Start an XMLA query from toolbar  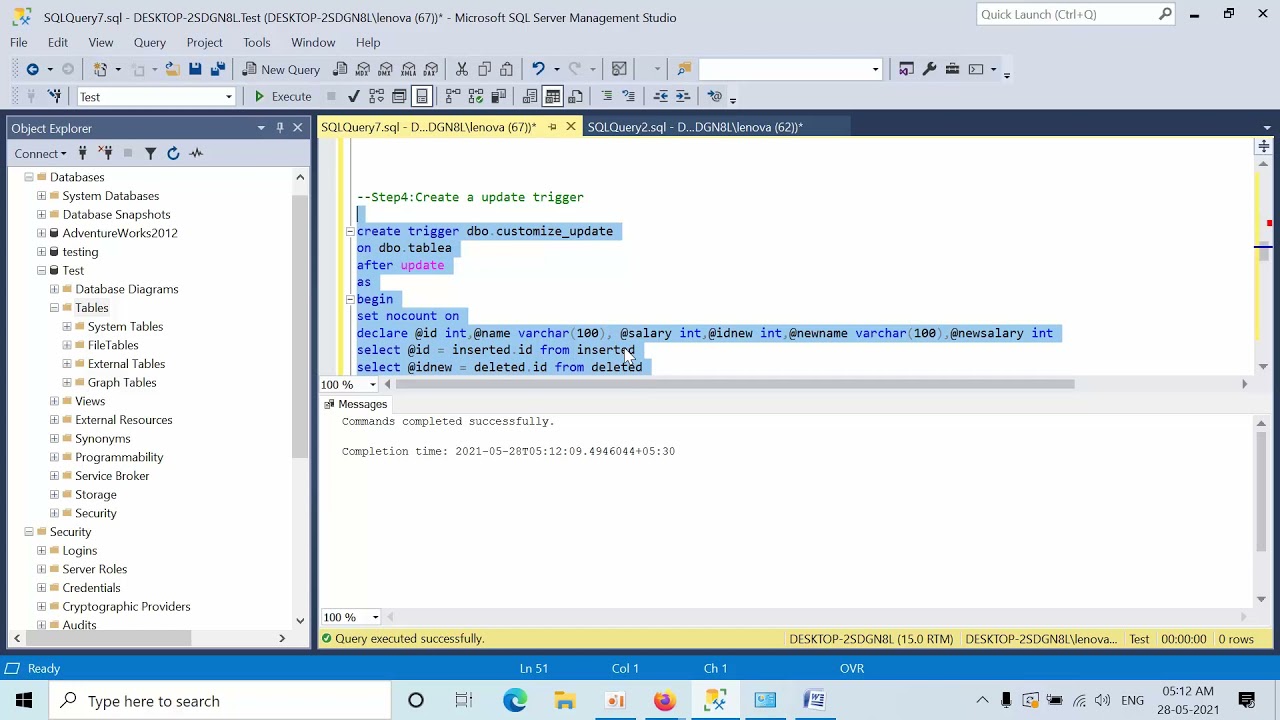[408, 69]
